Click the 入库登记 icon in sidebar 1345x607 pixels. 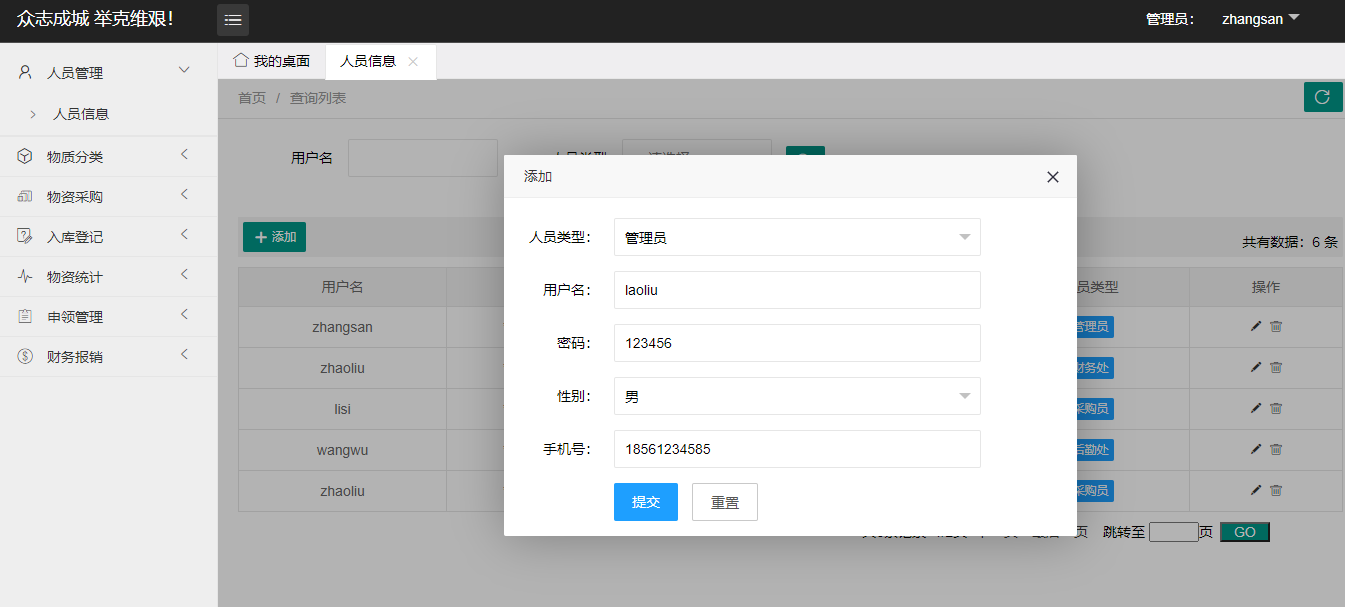click(26, 236)
